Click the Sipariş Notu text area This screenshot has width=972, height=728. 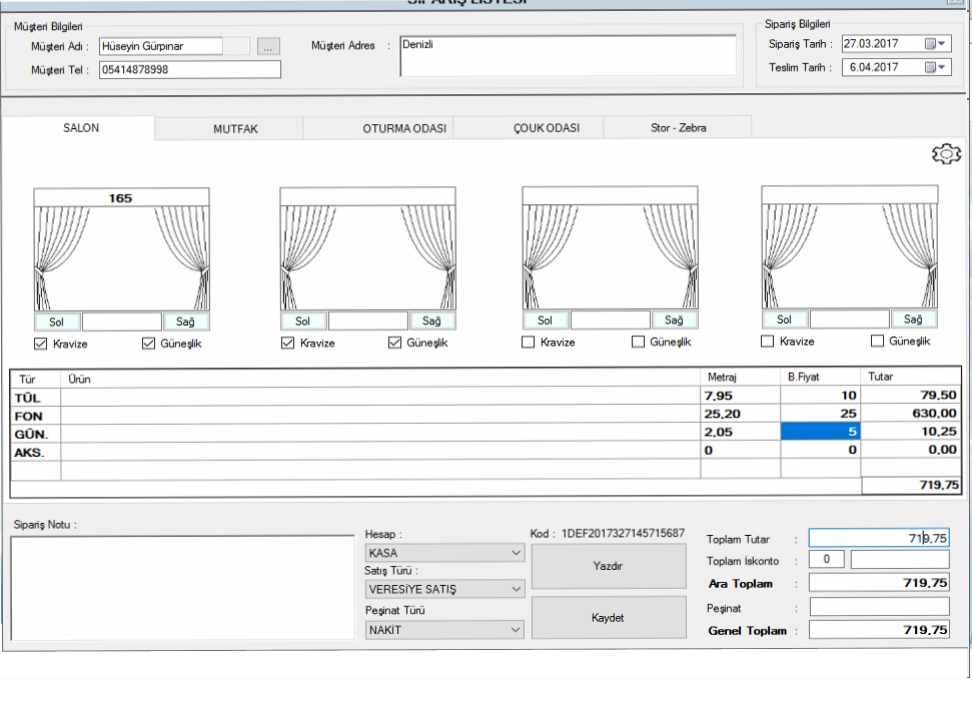tap(180, 587)
